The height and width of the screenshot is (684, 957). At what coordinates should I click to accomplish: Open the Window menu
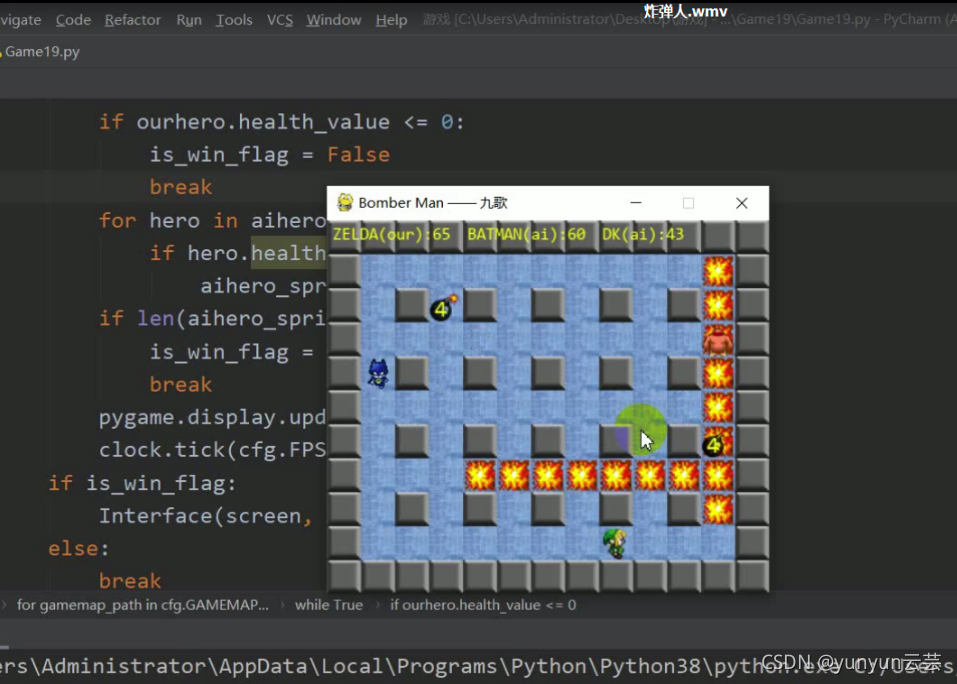pos(334,20)
